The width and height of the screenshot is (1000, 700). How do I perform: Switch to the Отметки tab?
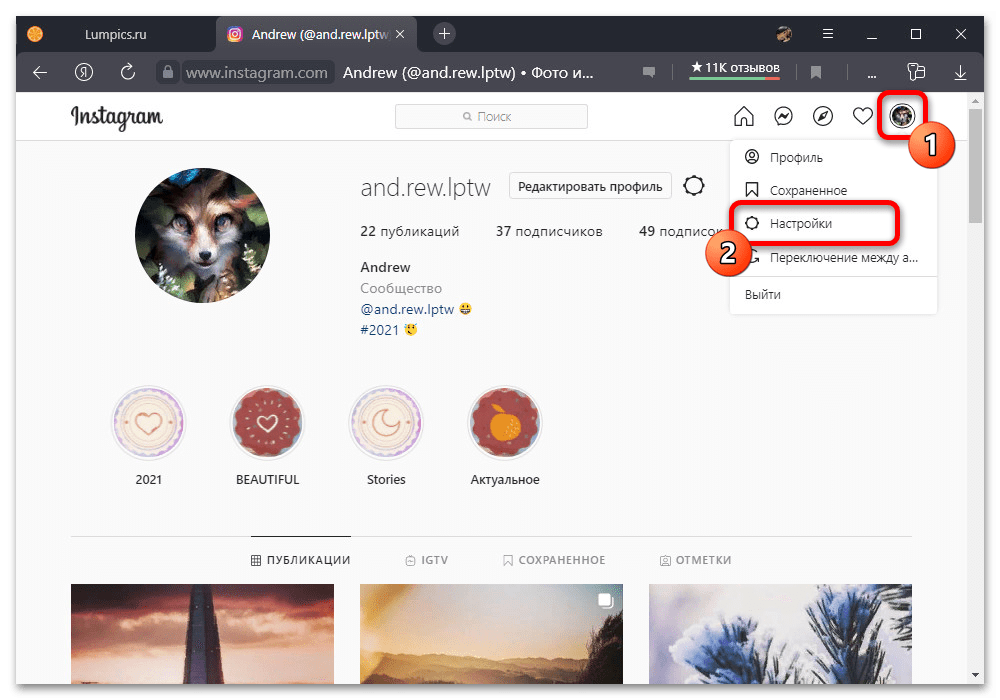click(695, 560)
